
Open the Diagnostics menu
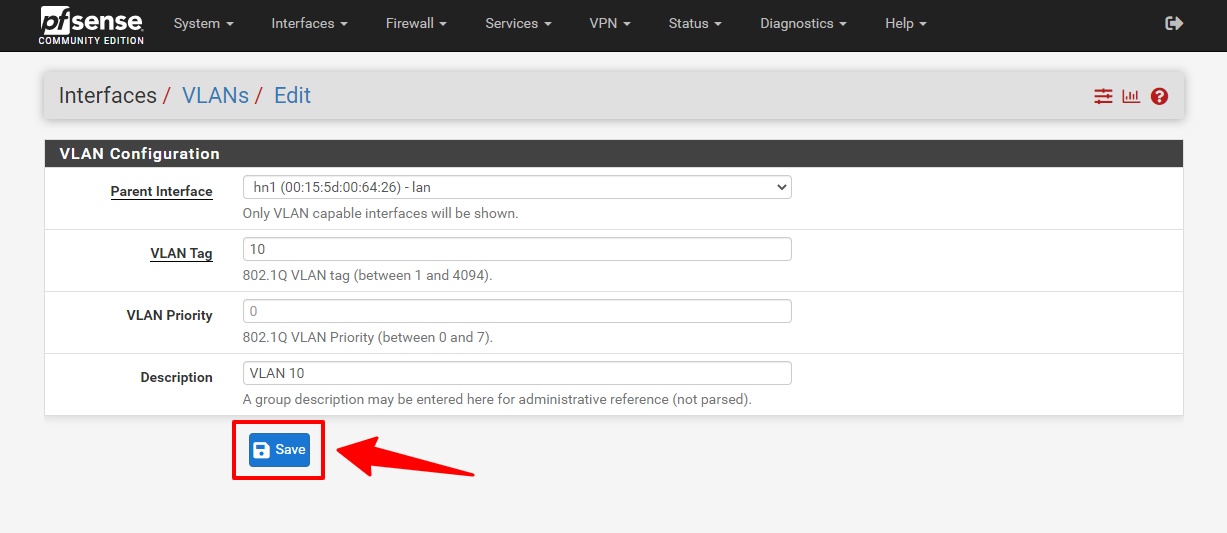coord(803,23)
